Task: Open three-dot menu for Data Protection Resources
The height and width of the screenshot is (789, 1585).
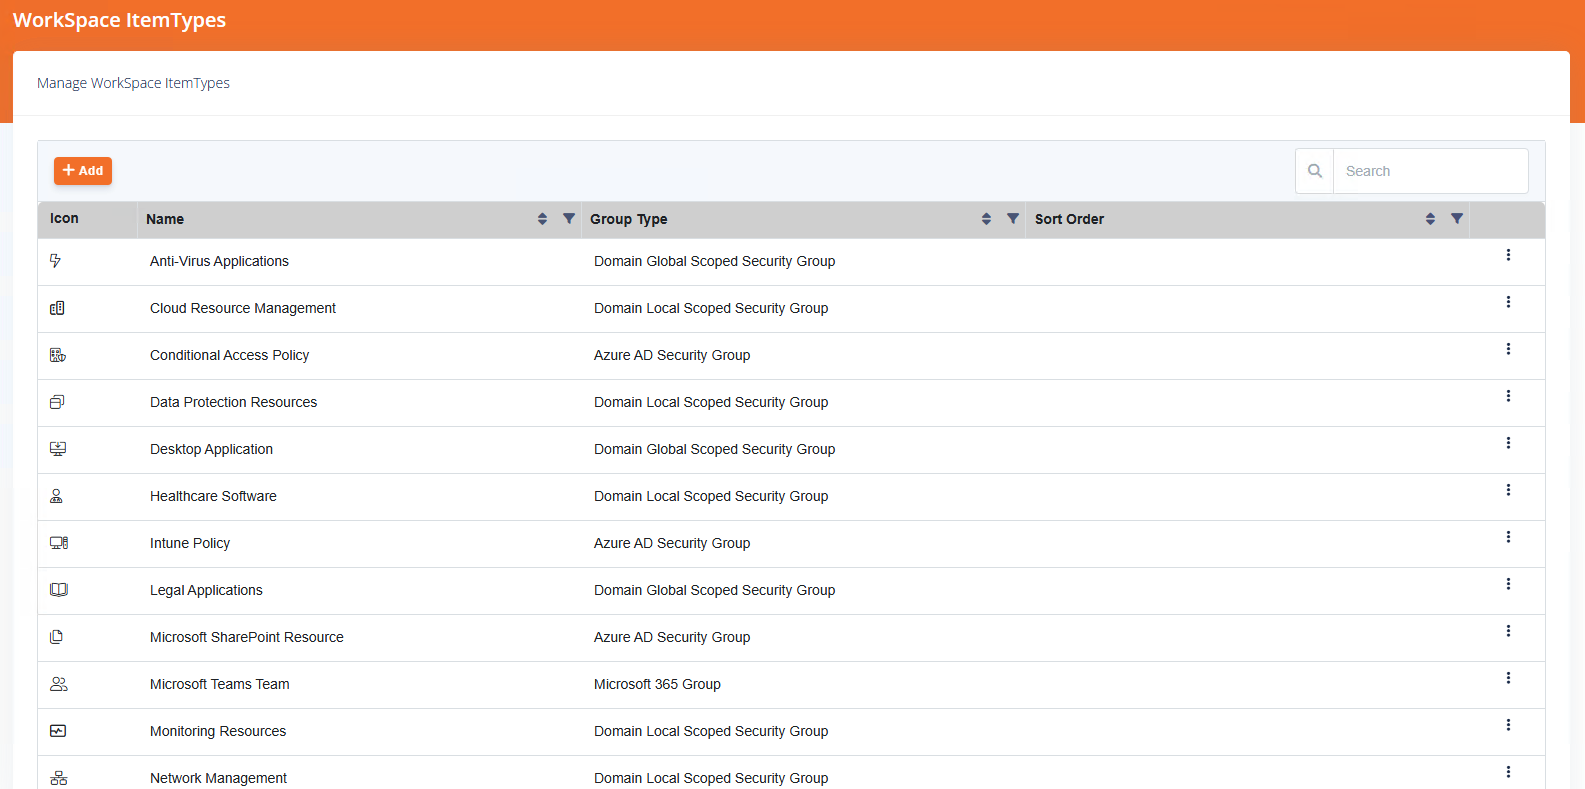Action: click(x=1508, y=396)
